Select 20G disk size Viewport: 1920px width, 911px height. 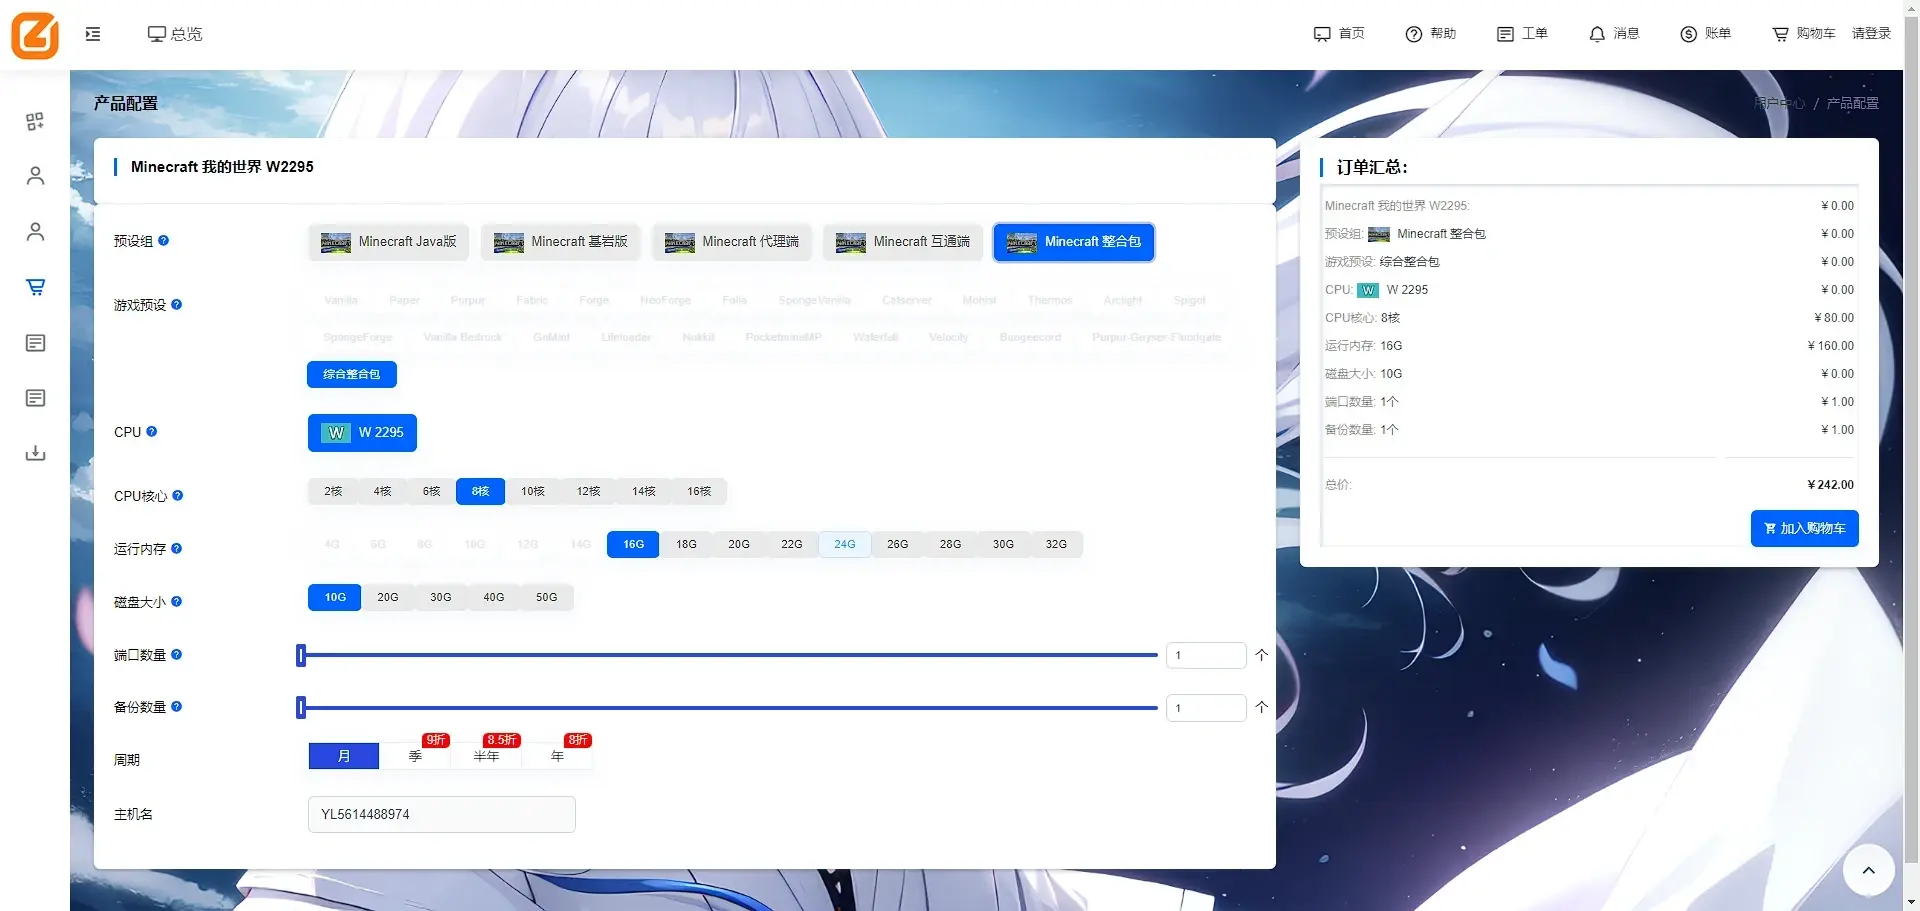point(388,597)
